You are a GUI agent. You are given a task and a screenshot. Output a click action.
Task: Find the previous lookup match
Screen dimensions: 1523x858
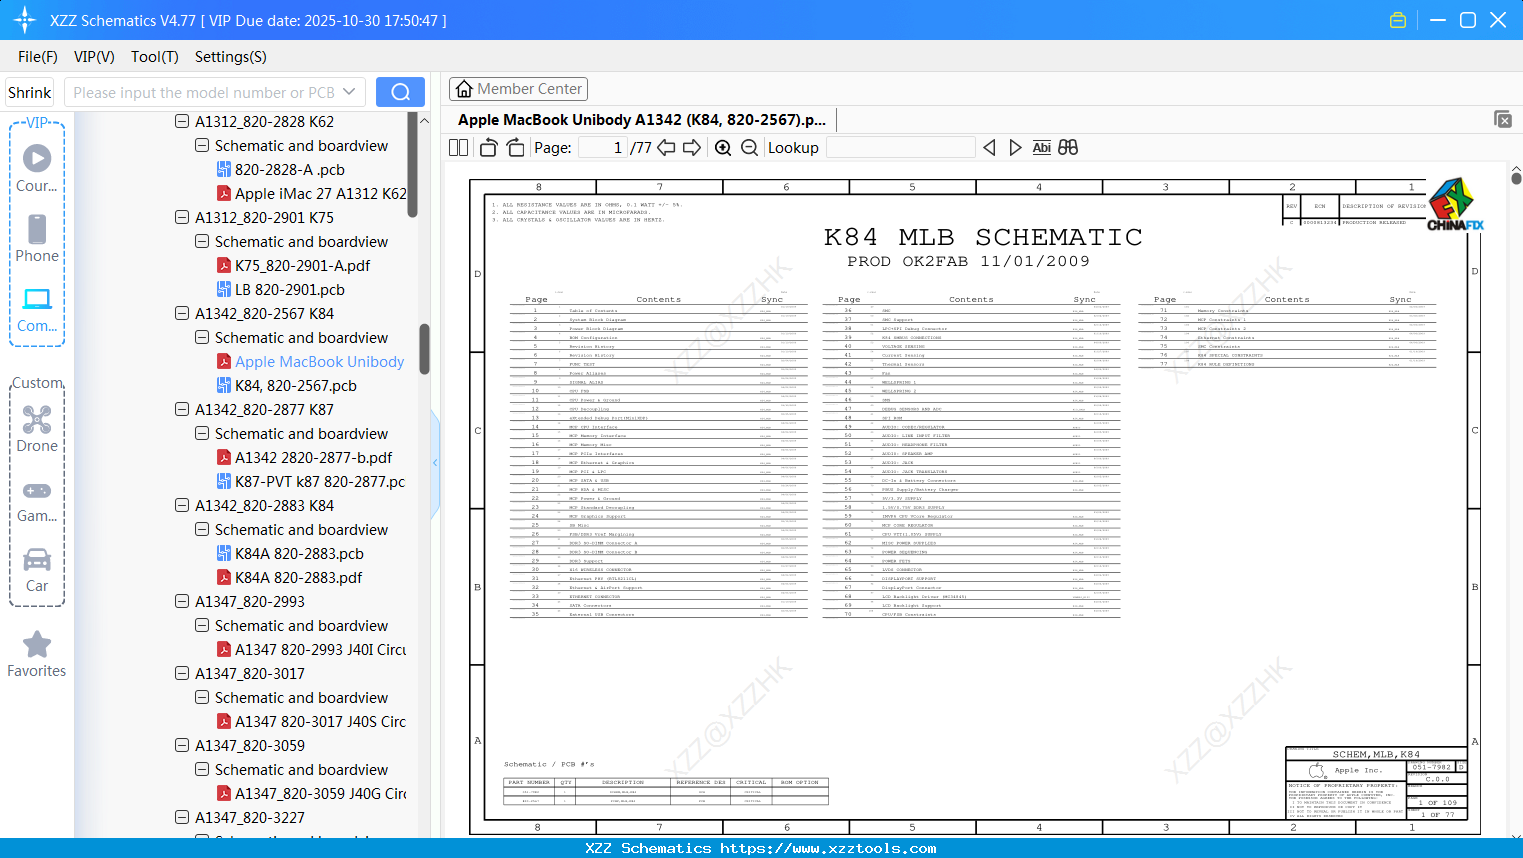tap(989, 147)
